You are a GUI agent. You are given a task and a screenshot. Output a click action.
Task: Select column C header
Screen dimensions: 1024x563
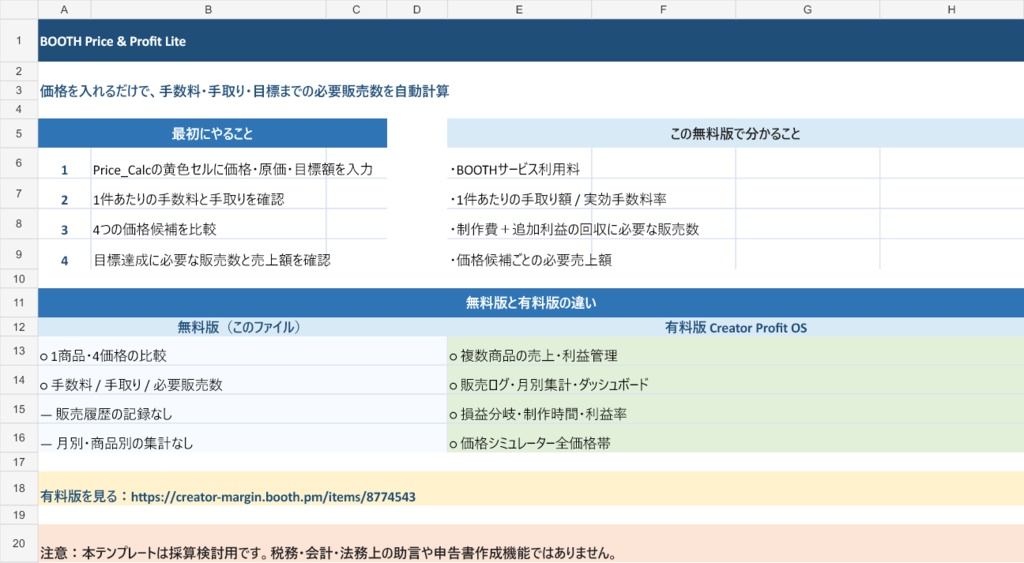(356, 9)
